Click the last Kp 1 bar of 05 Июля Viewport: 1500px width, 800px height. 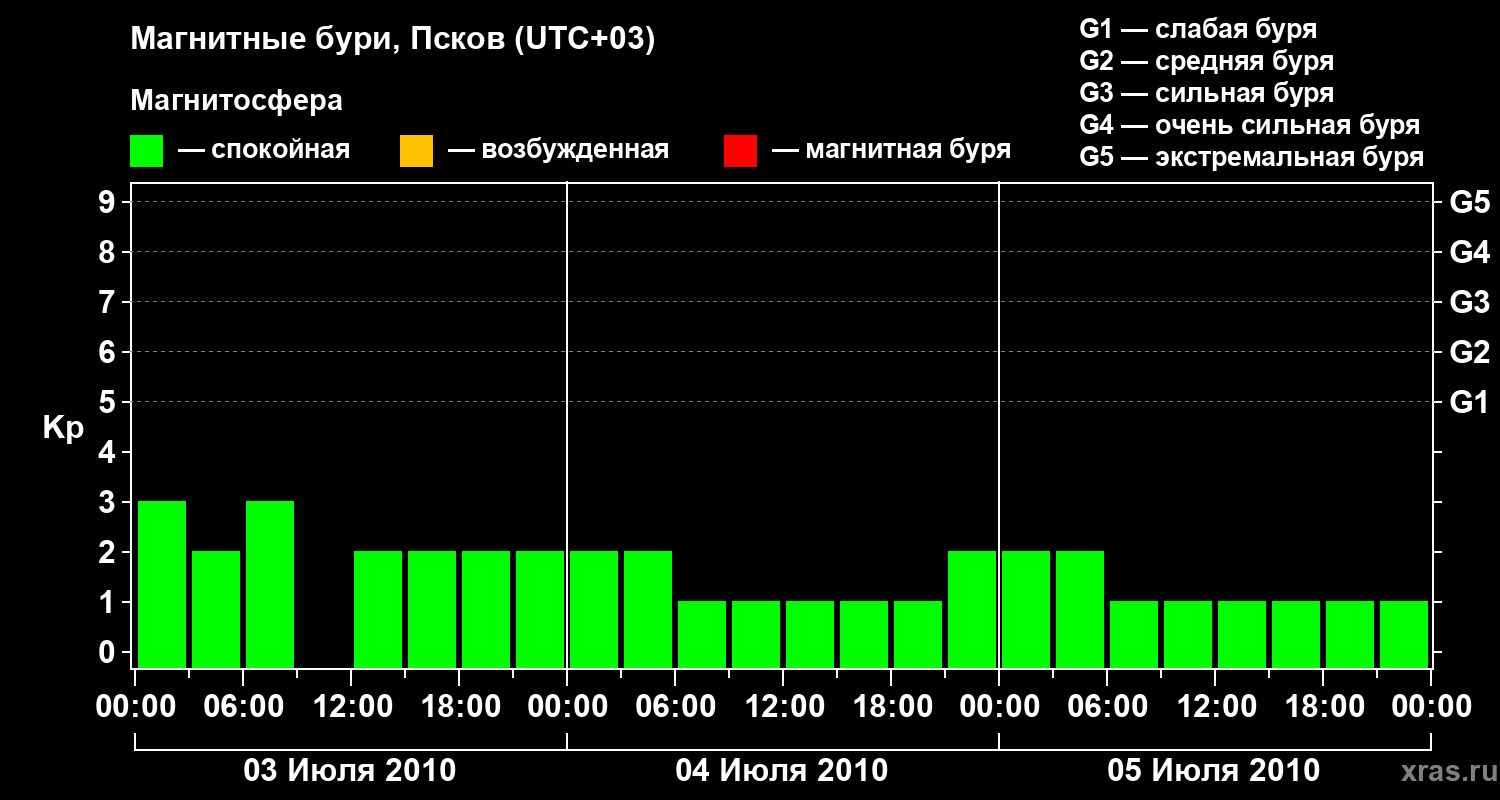click(x=1404, y=634)
